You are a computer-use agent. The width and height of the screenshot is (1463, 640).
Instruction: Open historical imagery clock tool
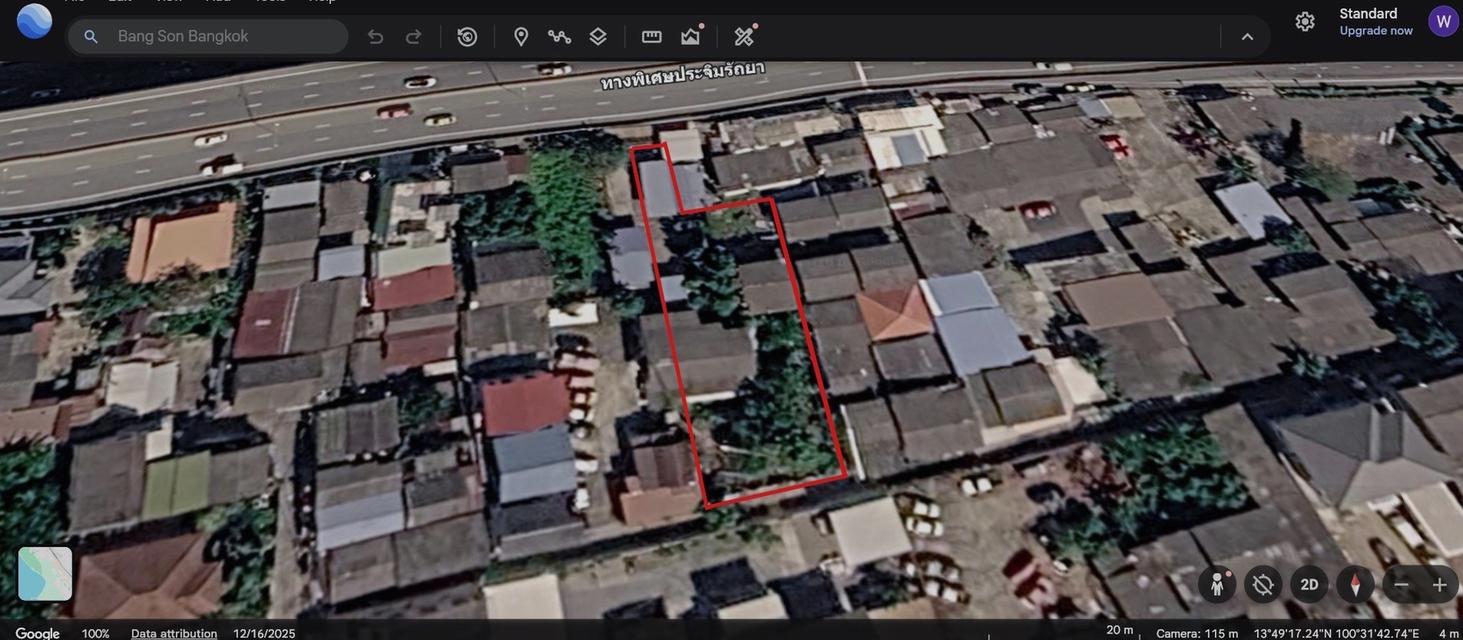tap(467, 37)
